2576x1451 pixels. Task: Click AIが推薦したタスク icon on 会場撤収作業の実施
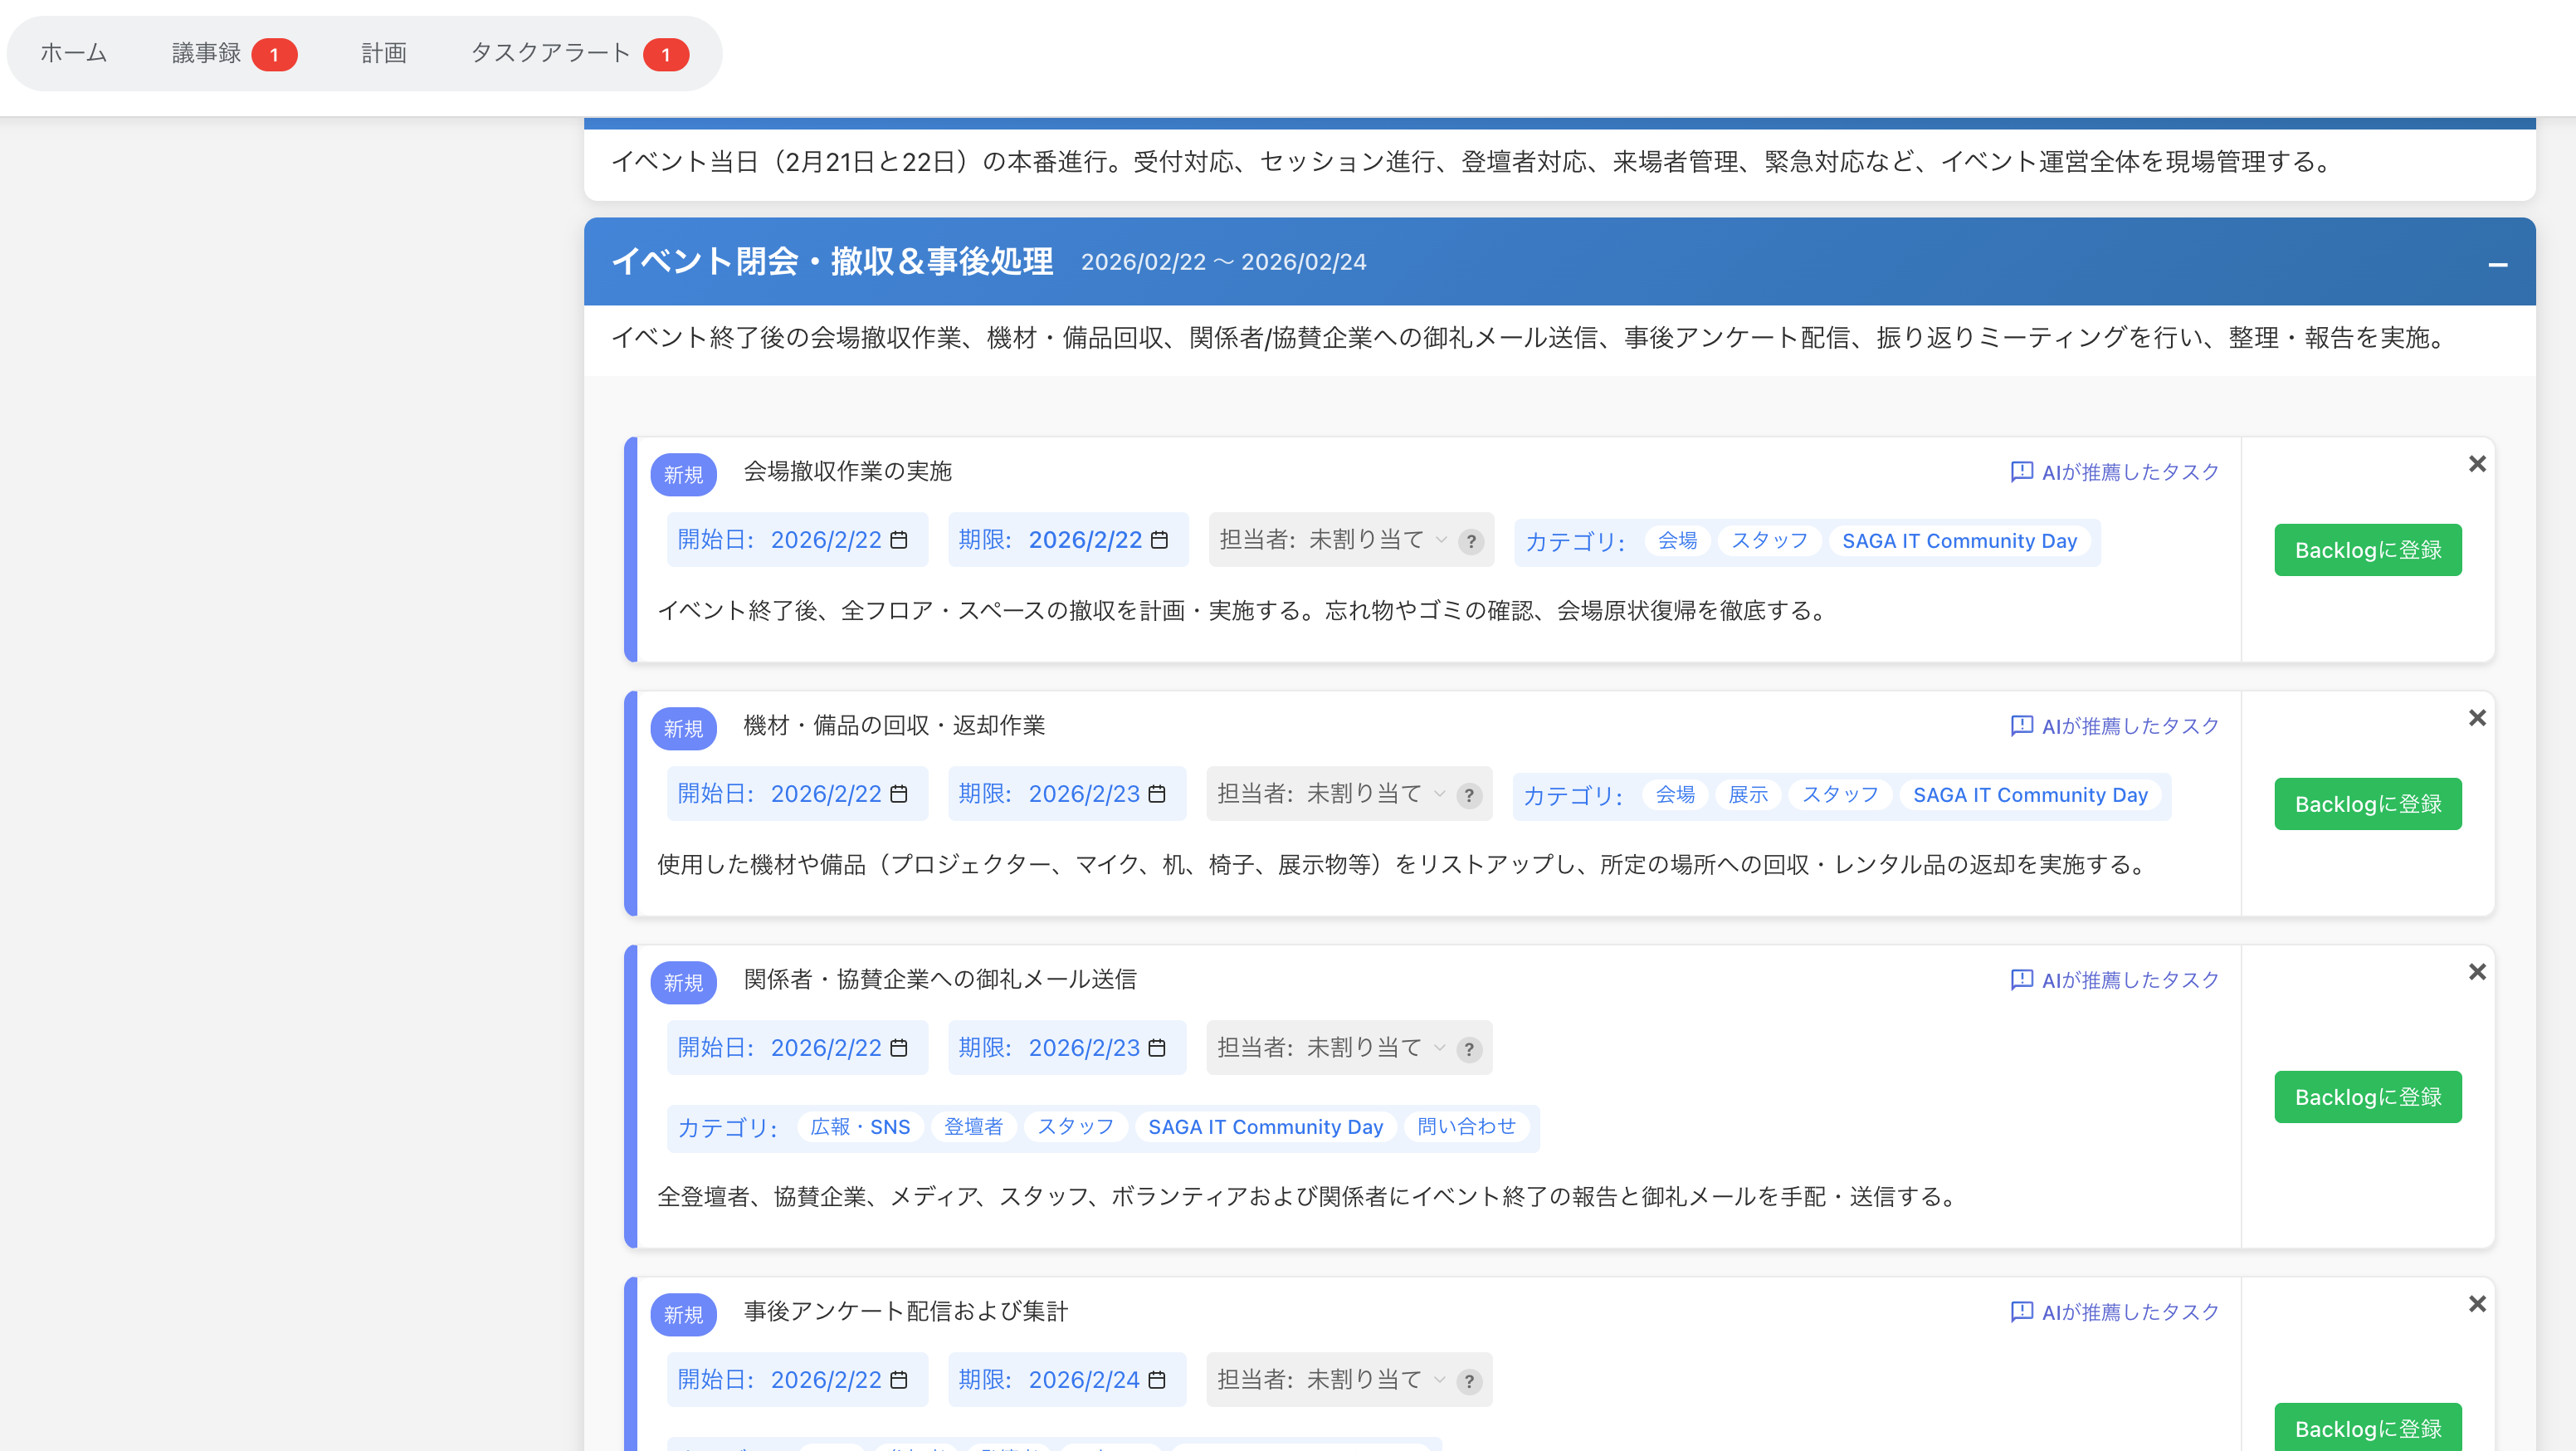[2021, 472]
